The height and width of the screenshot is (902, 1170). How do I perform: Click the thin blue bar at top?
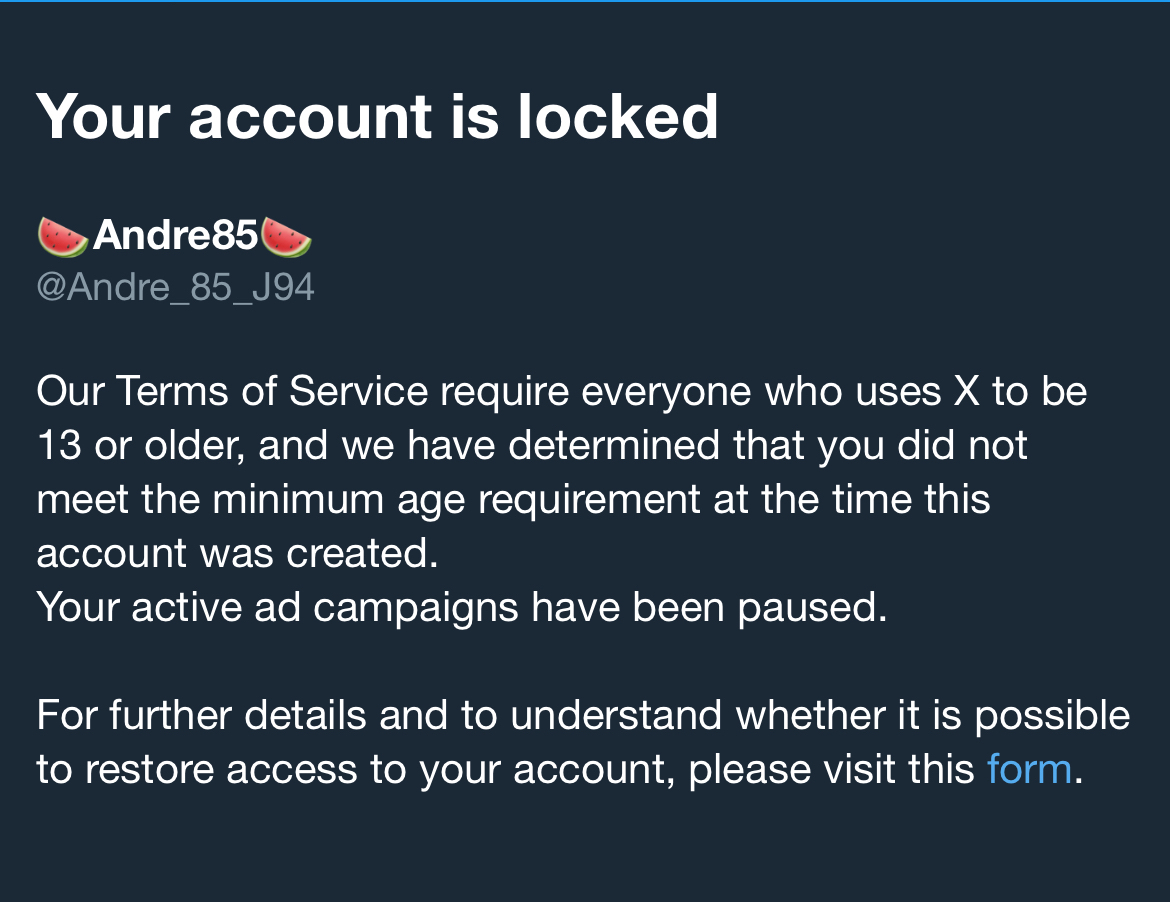pyautogui.click(x=585, y=1)
